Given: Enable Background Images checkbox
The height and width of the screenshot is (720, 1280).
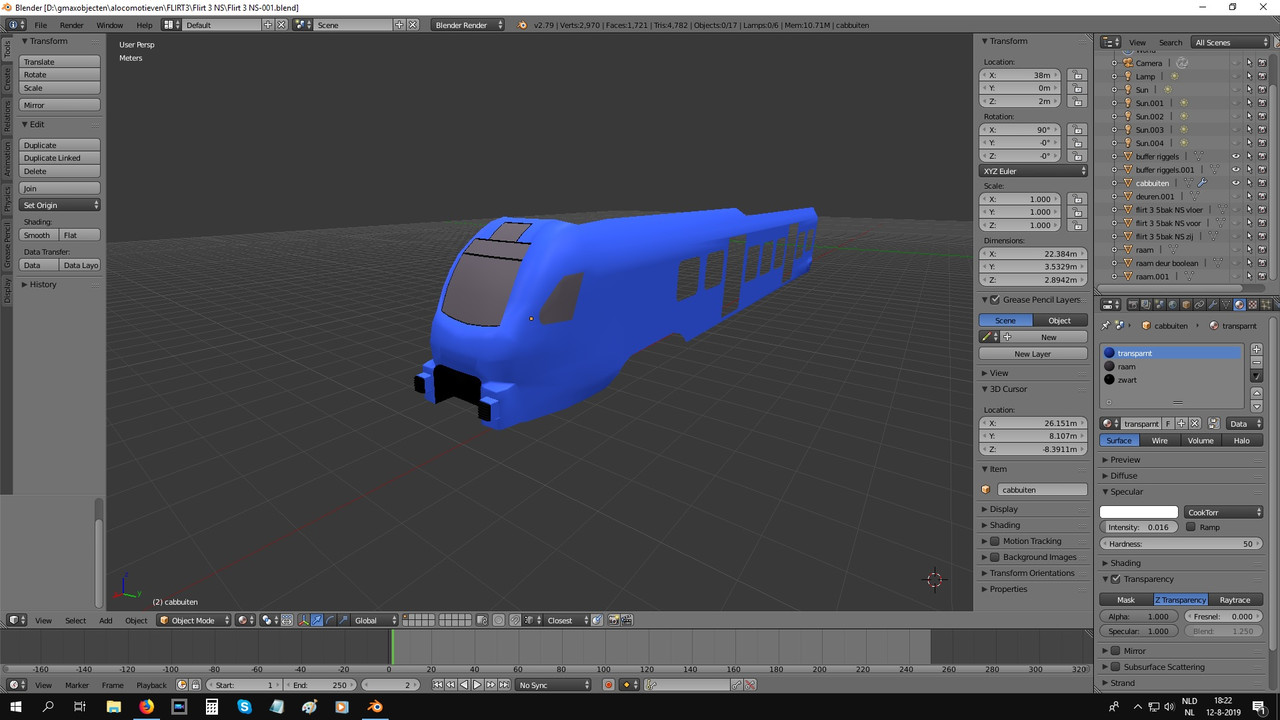Looking at the screenshot, I should click(x=995, y=557).
